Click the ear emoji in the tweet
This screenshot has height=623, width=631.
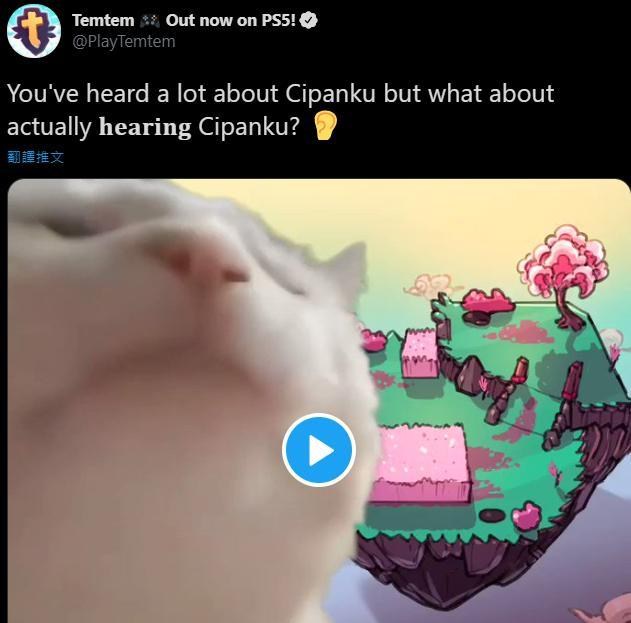[x=325, y=126]
